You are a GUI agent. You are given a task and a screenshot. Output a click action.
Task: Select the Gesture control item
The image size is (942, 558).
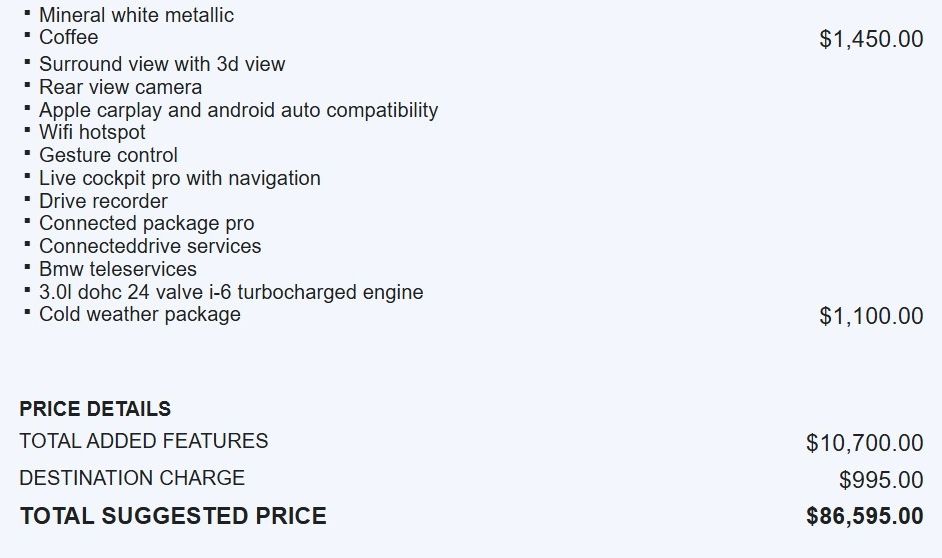108,155
